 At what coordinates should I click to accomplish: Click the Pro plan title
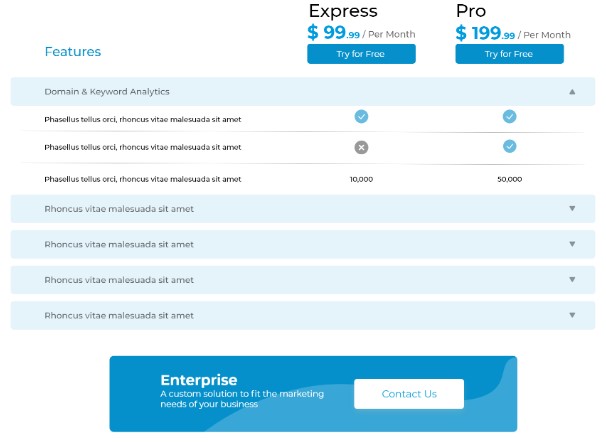pyautogui.click(x=471, y=11)
